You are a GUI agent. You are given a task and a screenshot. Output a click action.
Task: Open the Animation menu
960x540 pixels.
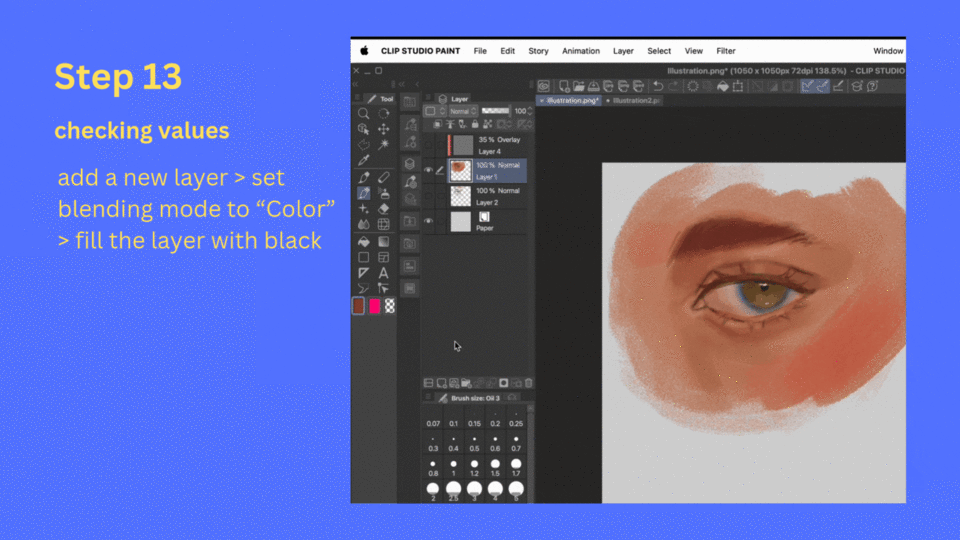[581, 51]
